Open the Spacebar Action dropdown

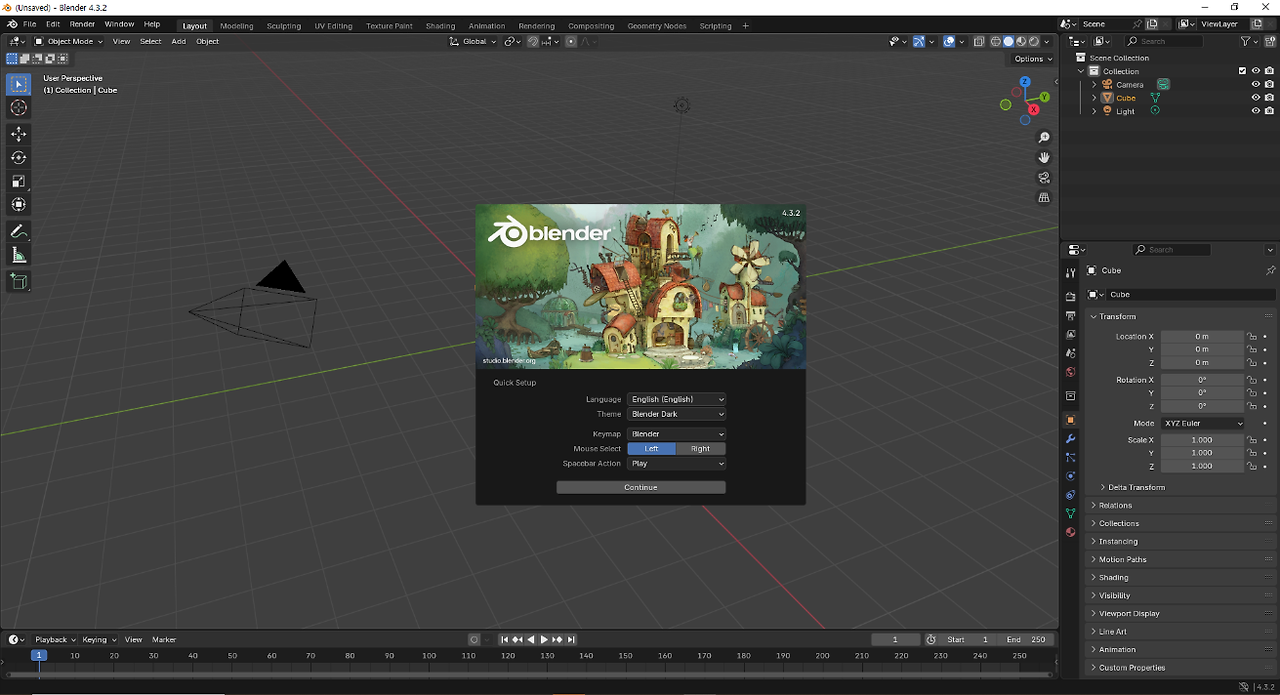[676, 464]
